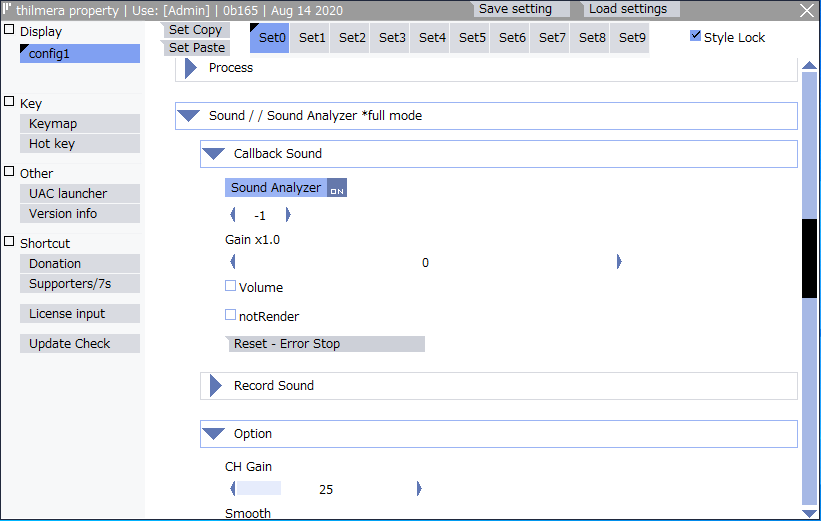Increase the Sound Analyzer device index arrow
Image resolution: width=821 pixels, height=521 pixels.
(288, 215)
